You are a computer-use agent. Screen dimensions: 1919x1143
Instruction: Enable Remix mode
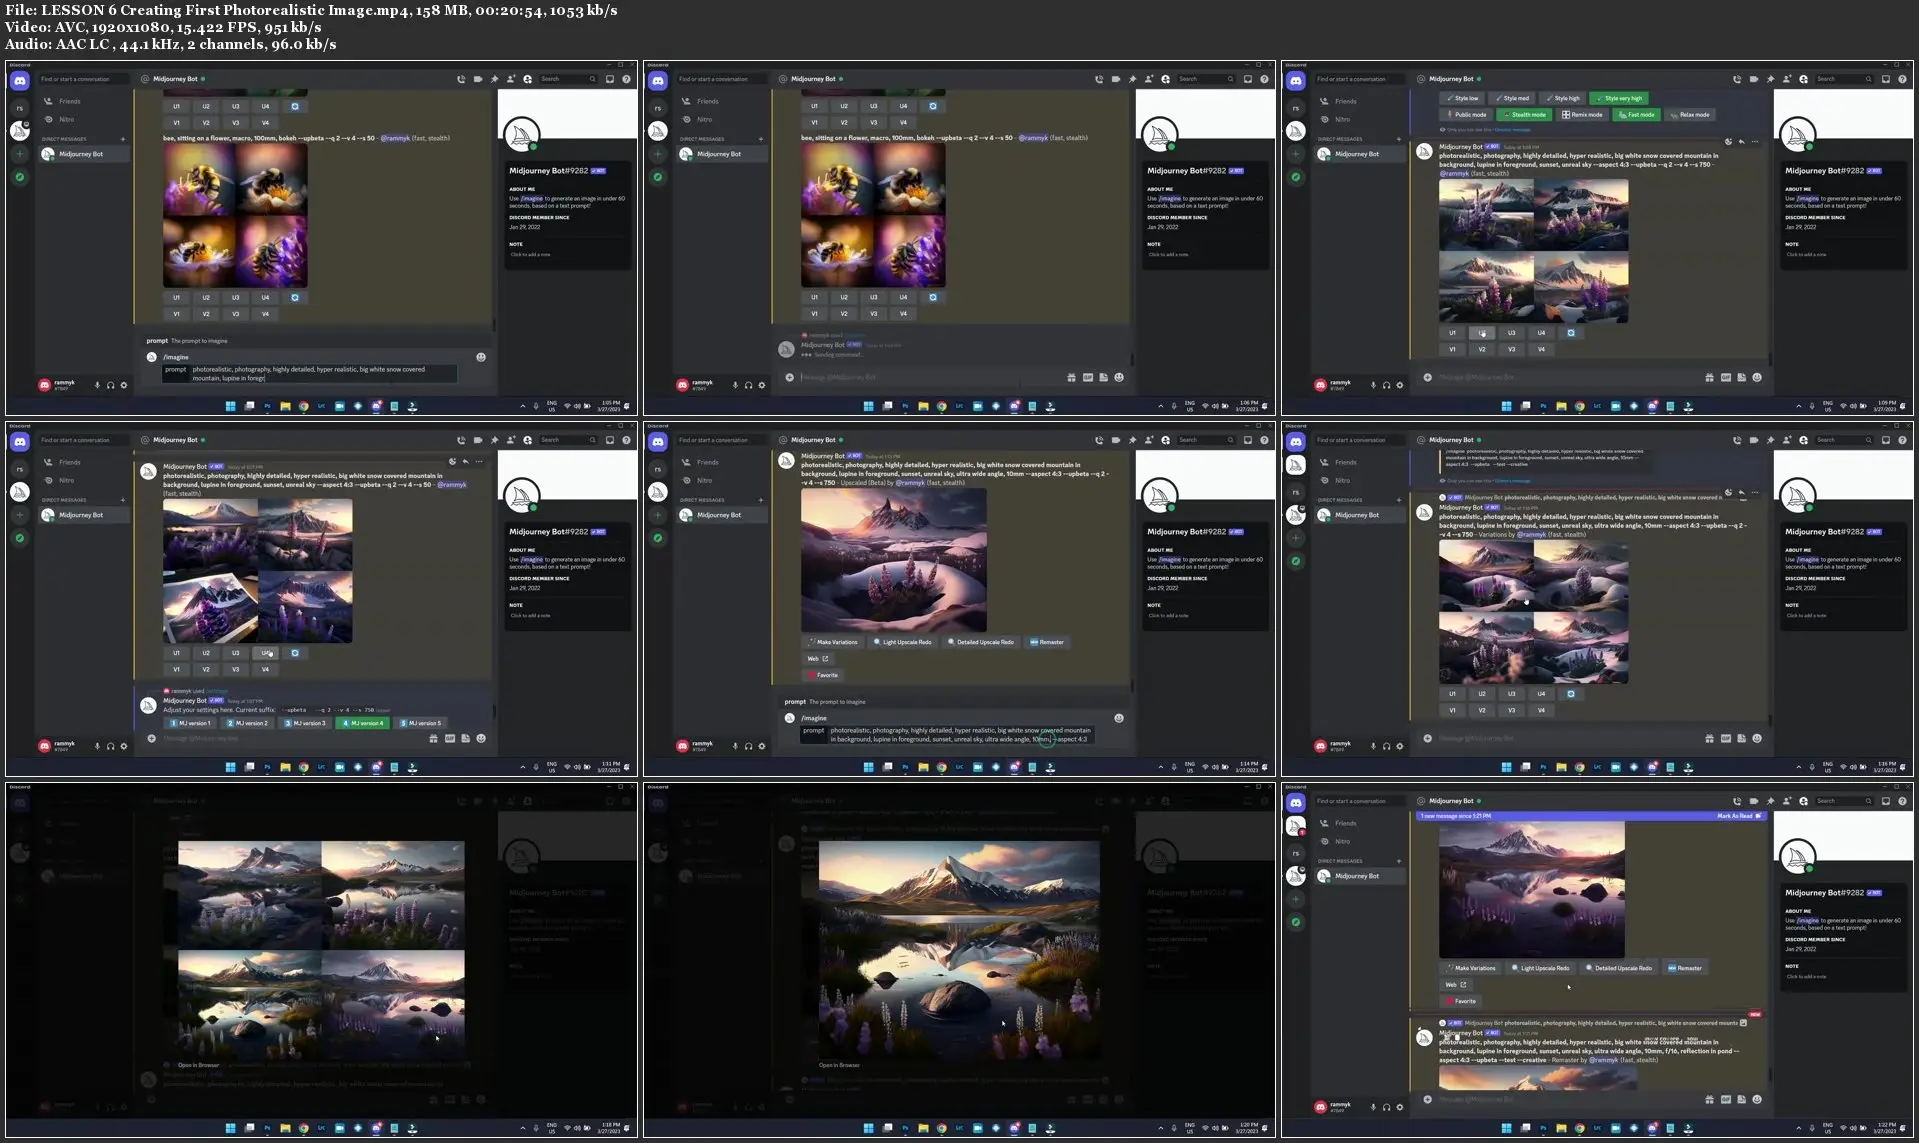(1582, 115)
